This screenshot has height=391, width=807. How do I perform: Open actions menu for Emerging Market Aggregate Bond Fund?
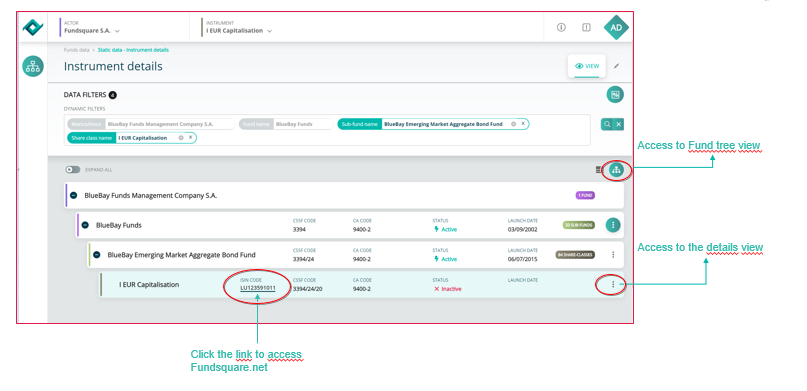(613, 255)
